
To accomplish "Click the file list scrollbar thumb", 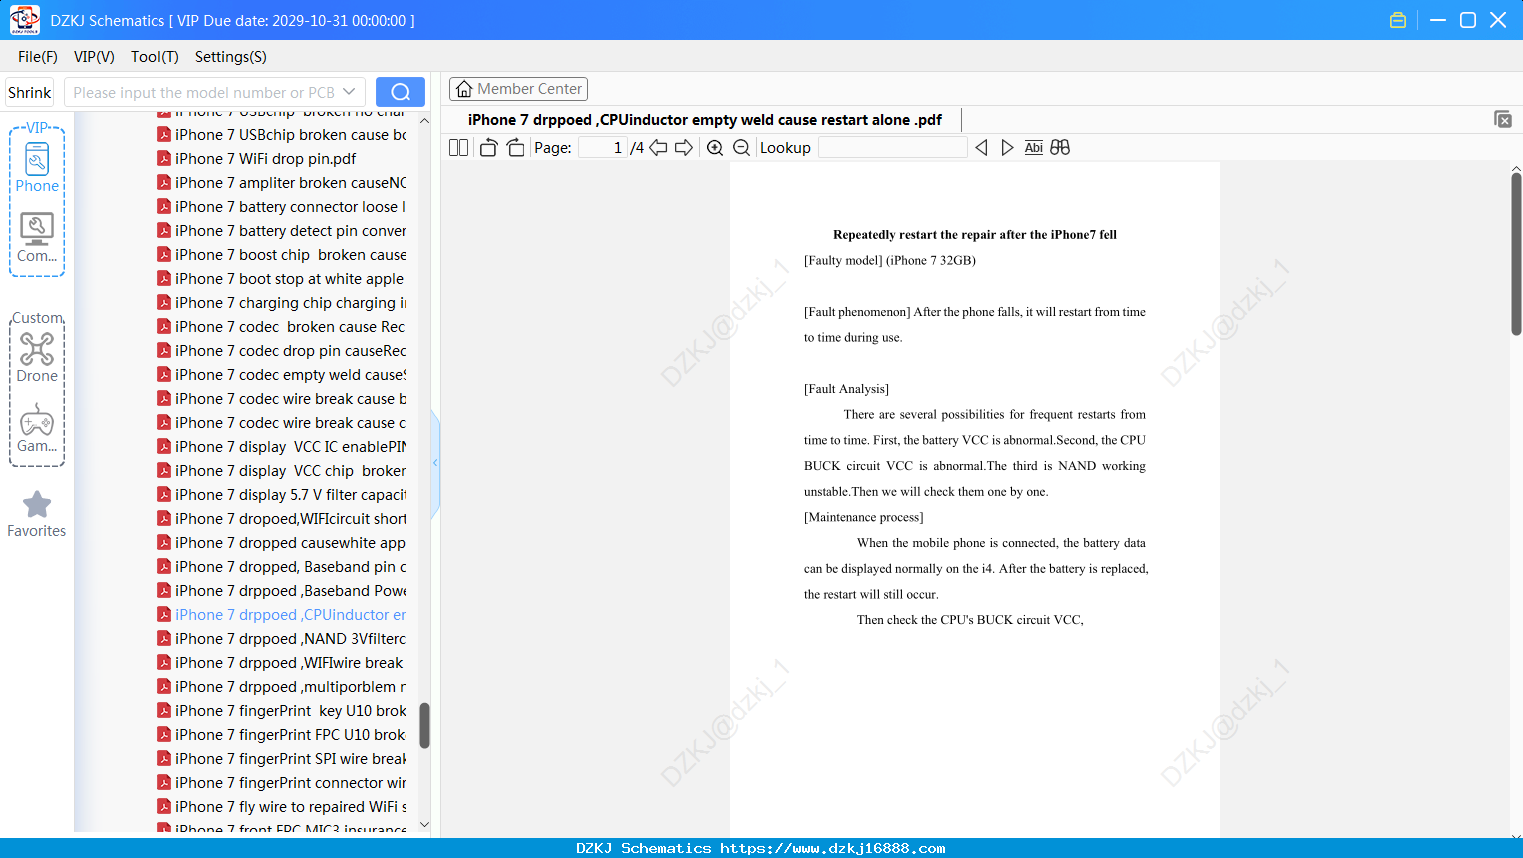I will 424,725.
